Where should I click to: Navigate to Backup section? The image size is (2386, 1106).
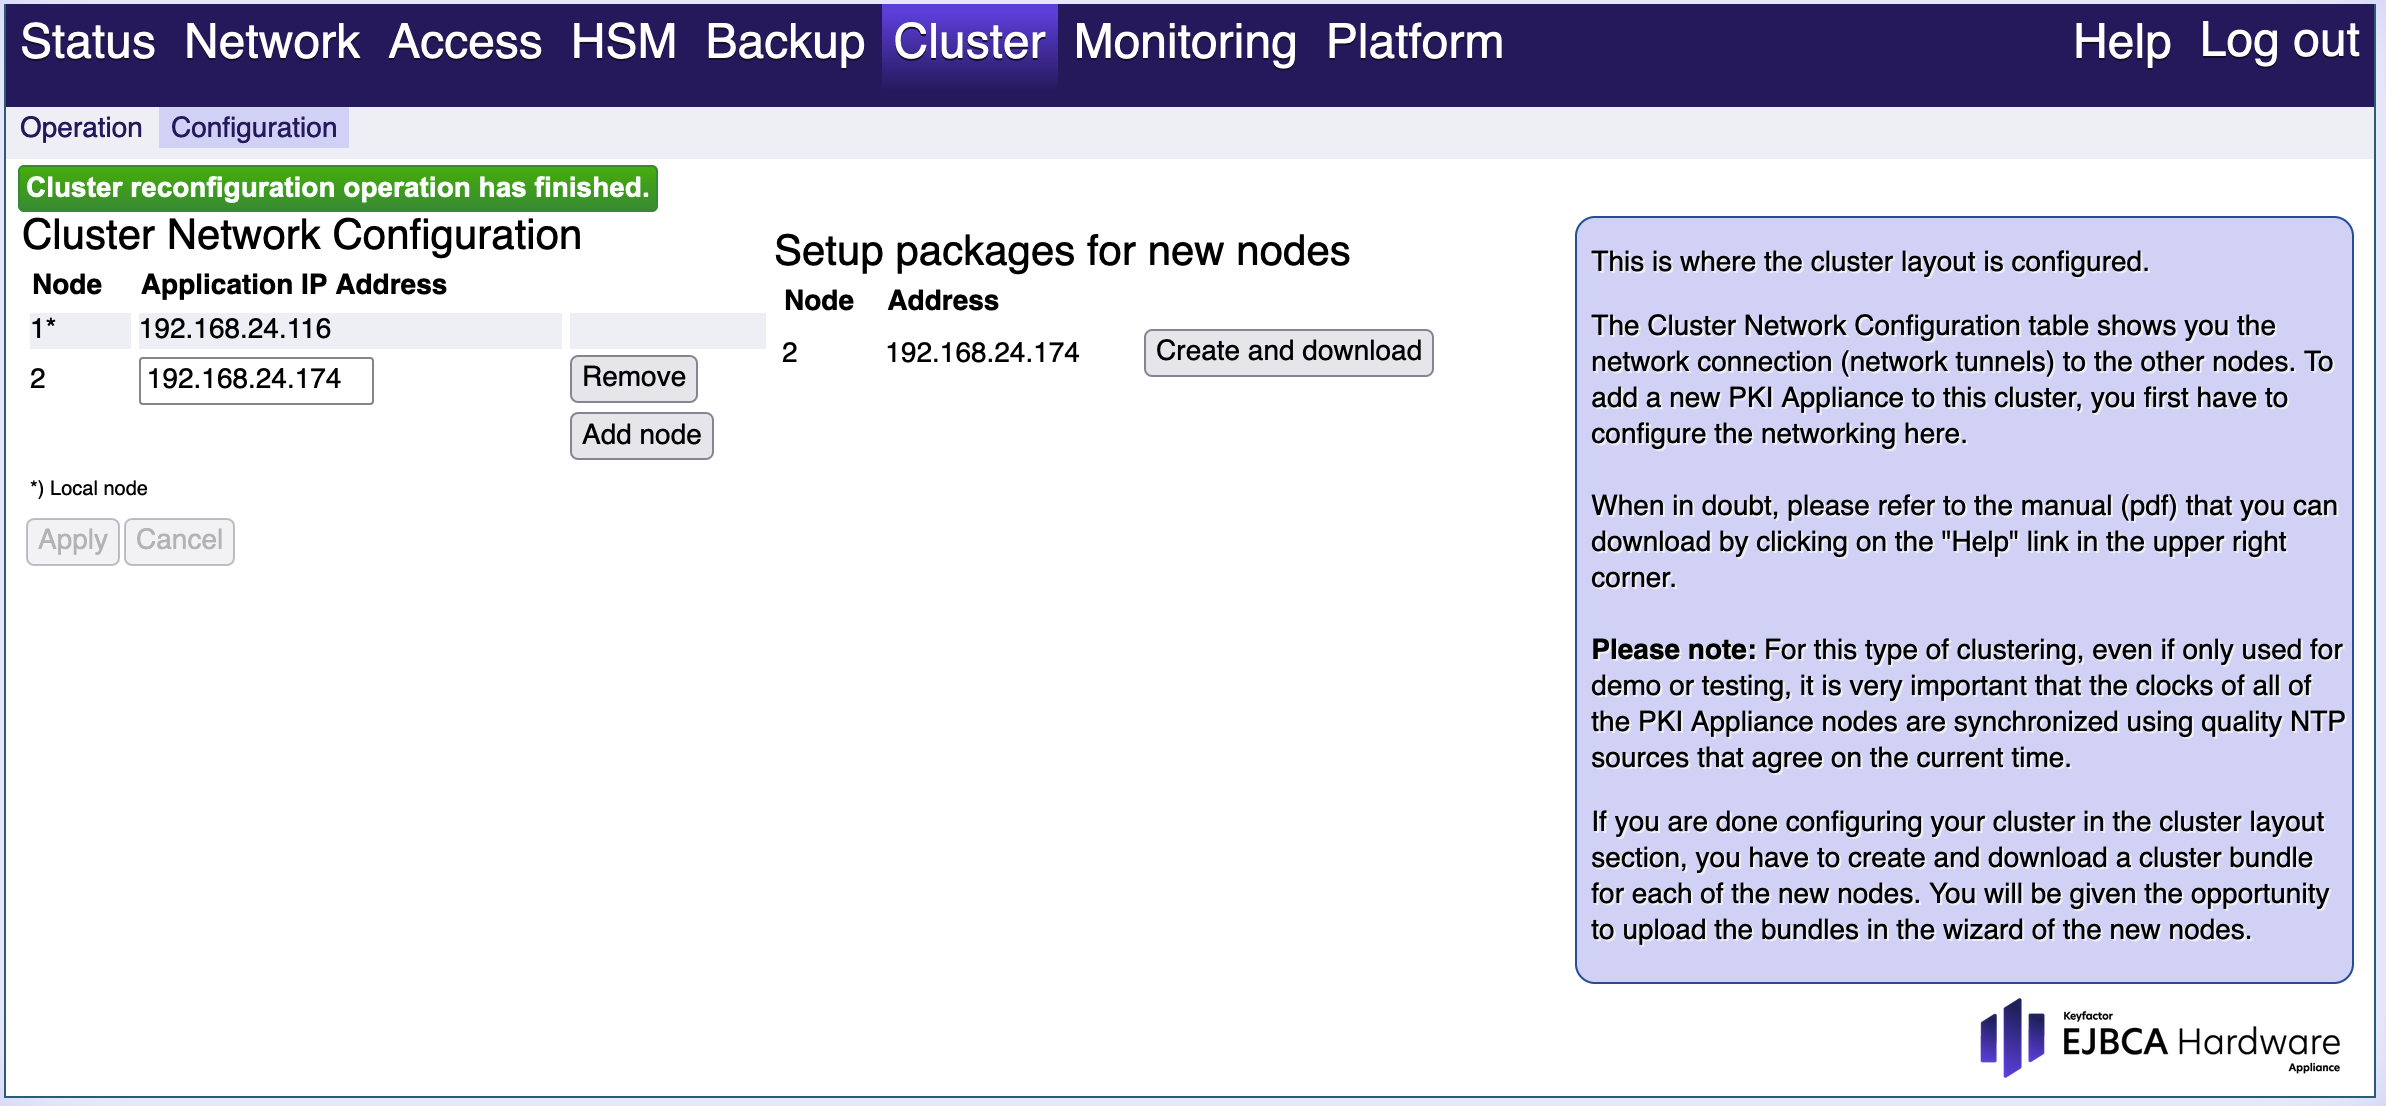pyautogui.click(x=785, y=42)
